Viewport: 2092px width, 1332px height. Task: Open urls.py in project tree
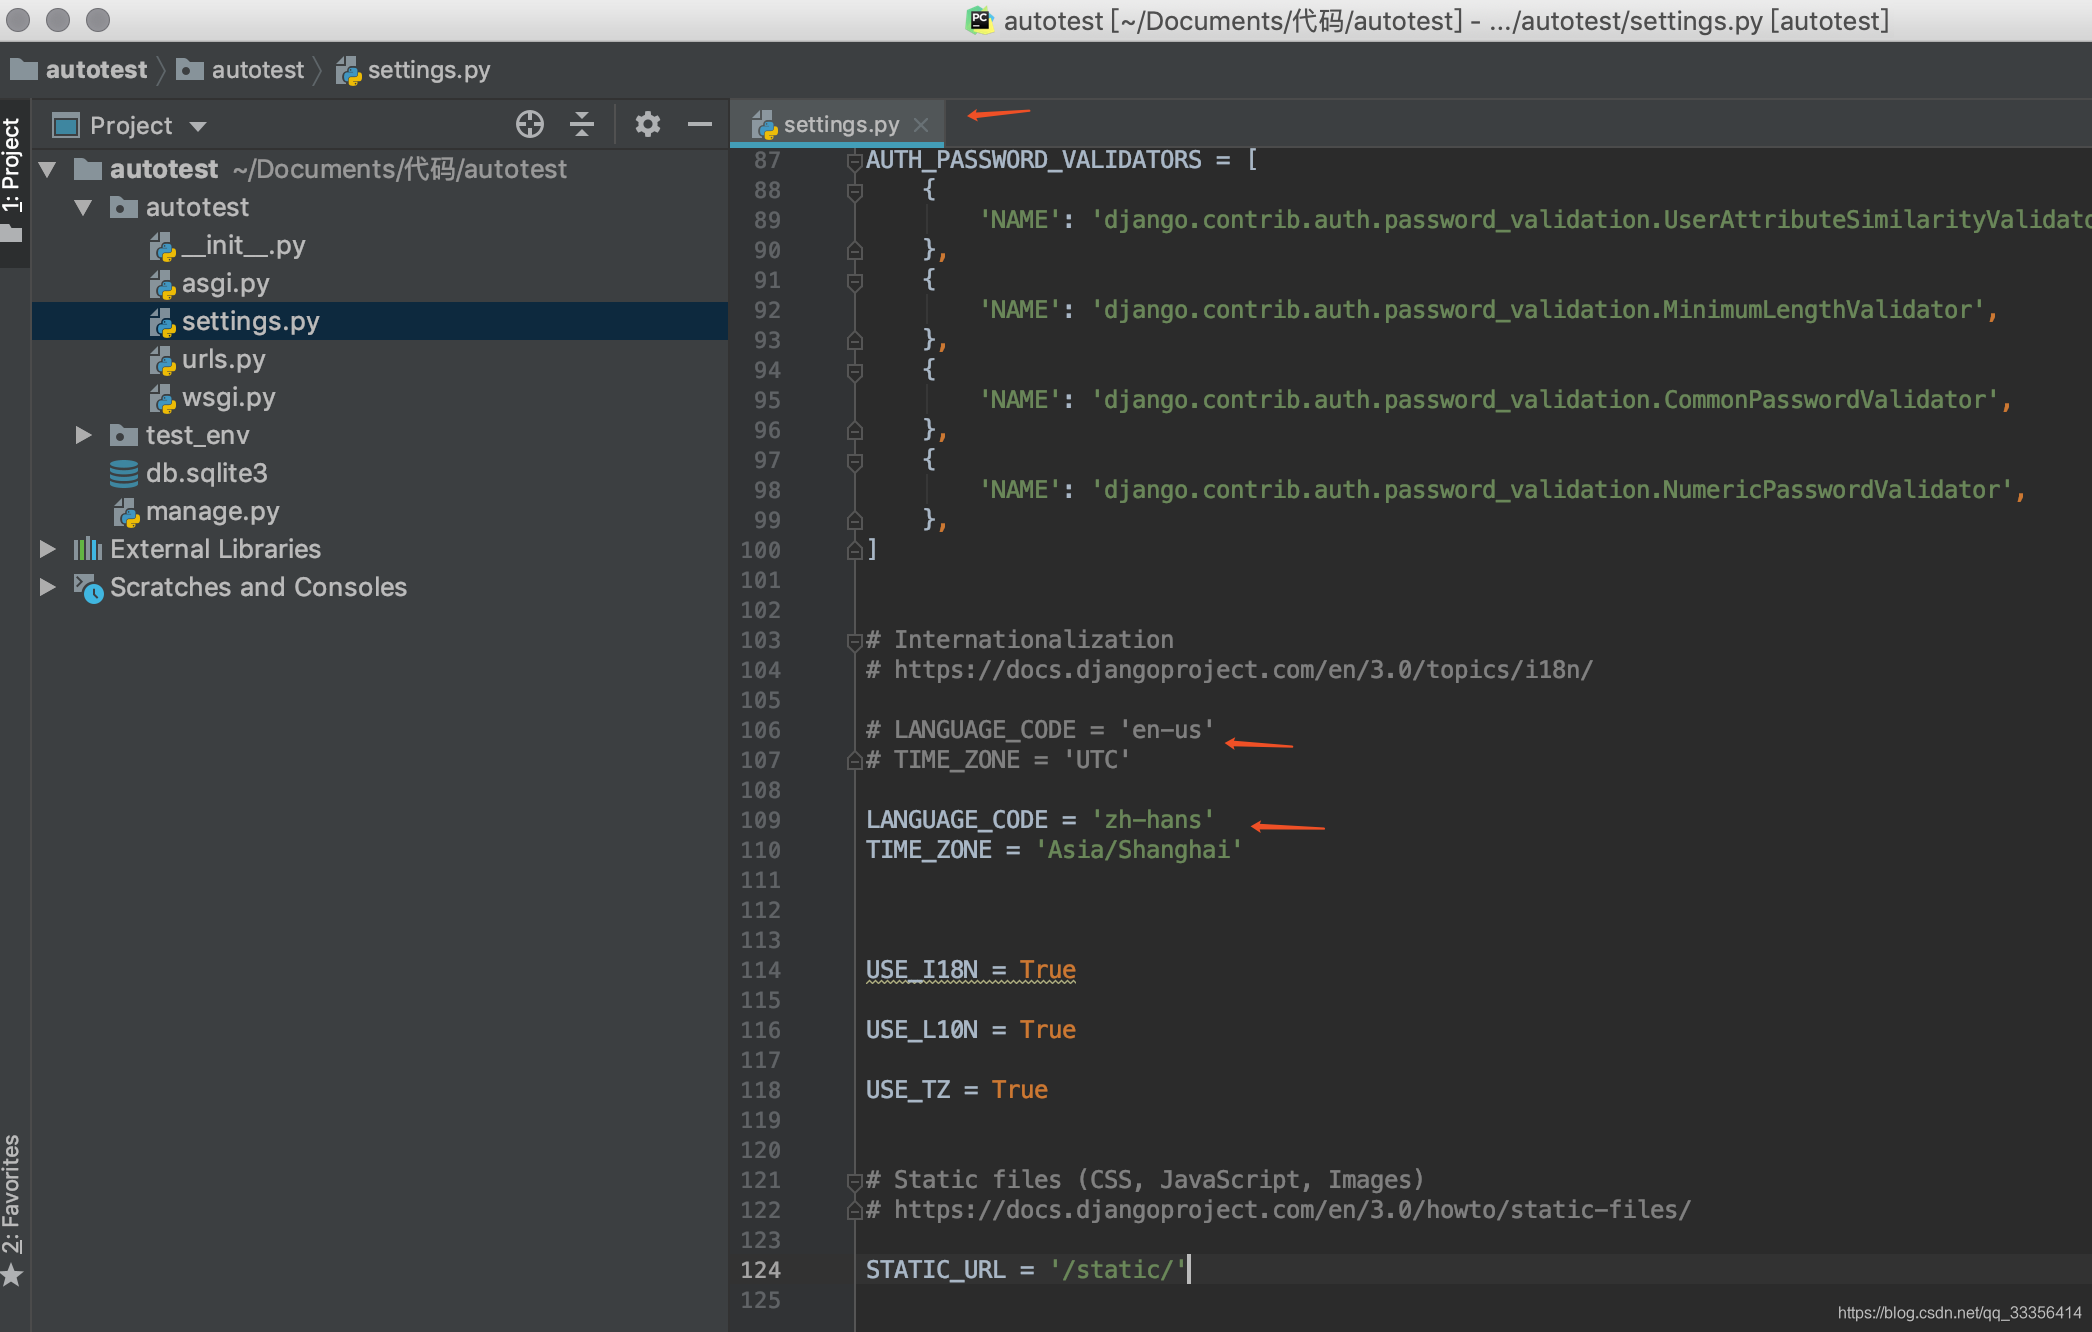tap(223, 359)
